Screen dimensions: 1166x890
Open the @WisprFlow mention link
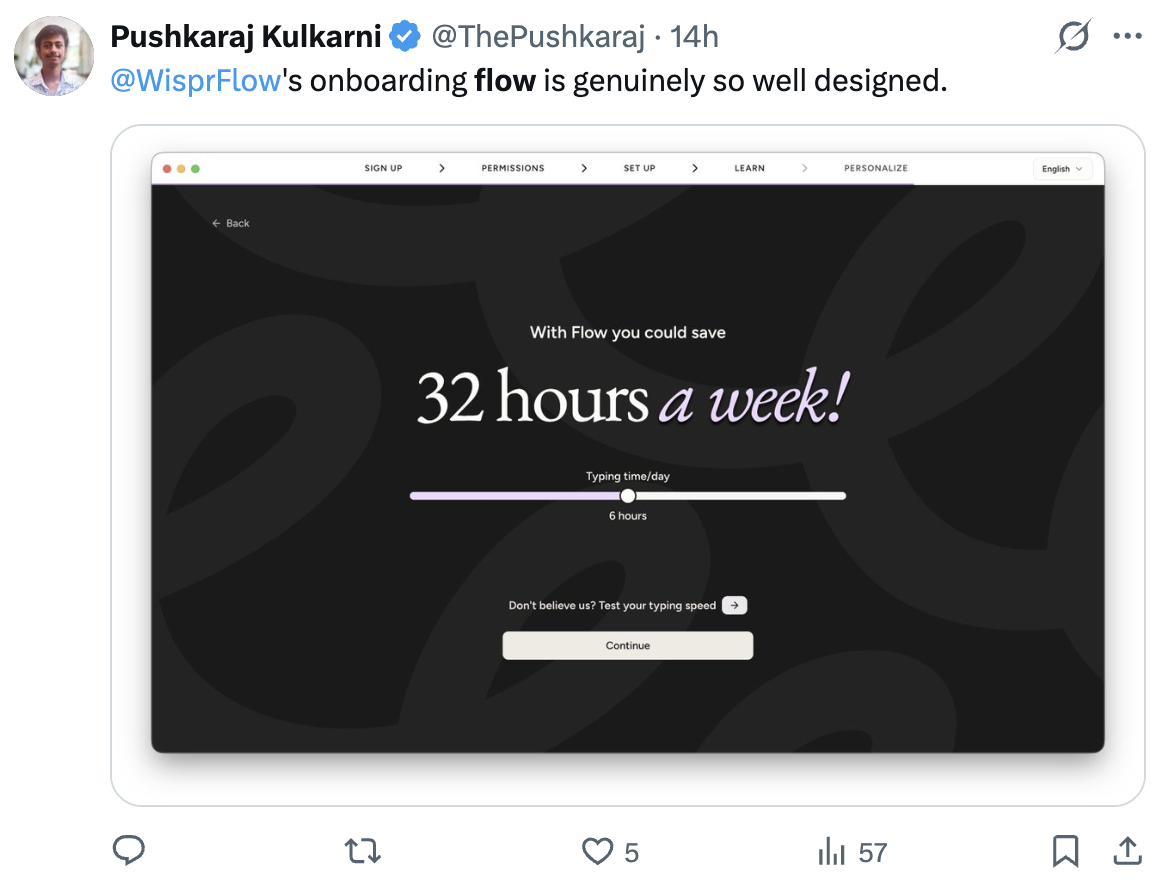[196, 80]
